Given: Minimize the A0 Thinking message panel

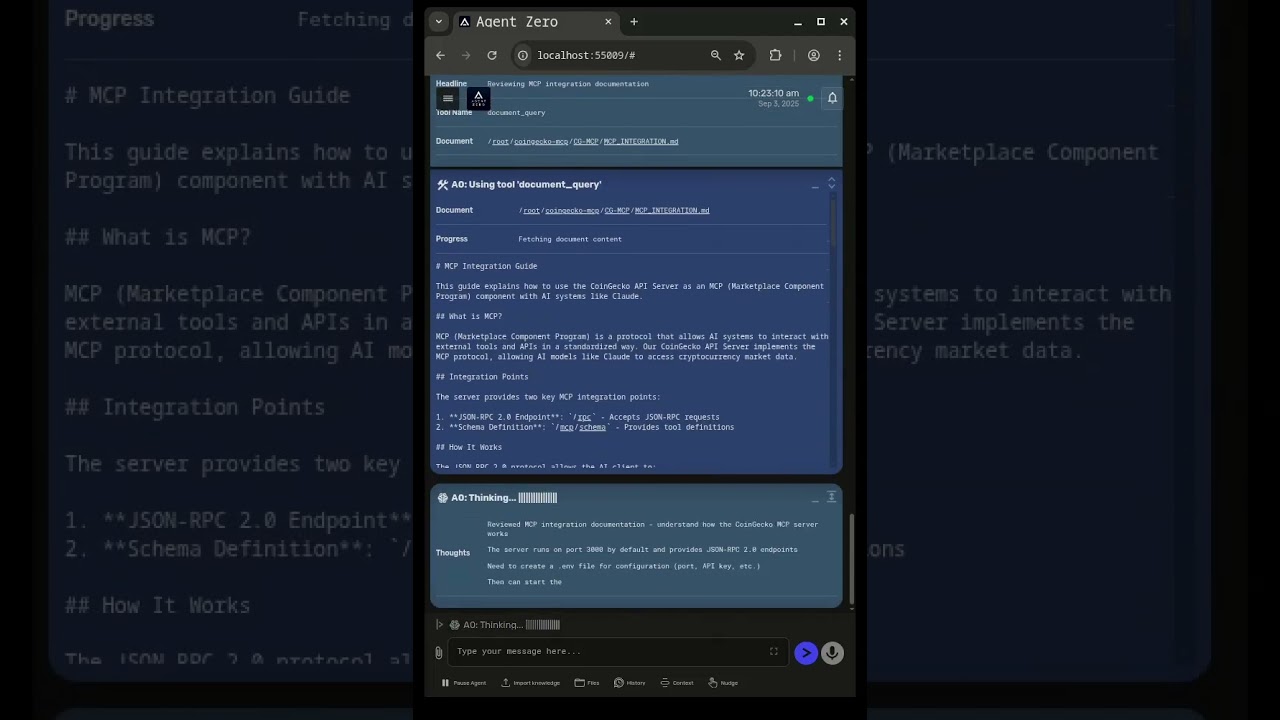Looking at the screenshot, I should coord(816,498).
